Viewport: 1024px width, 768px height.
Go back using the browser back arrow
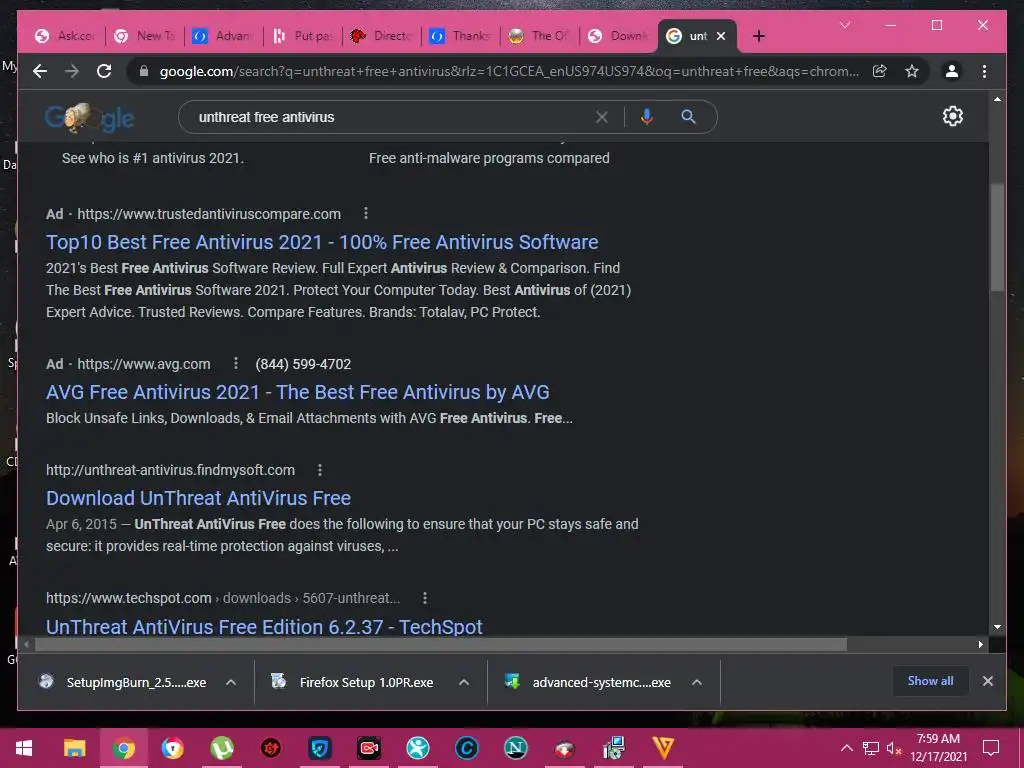[40, 71]
